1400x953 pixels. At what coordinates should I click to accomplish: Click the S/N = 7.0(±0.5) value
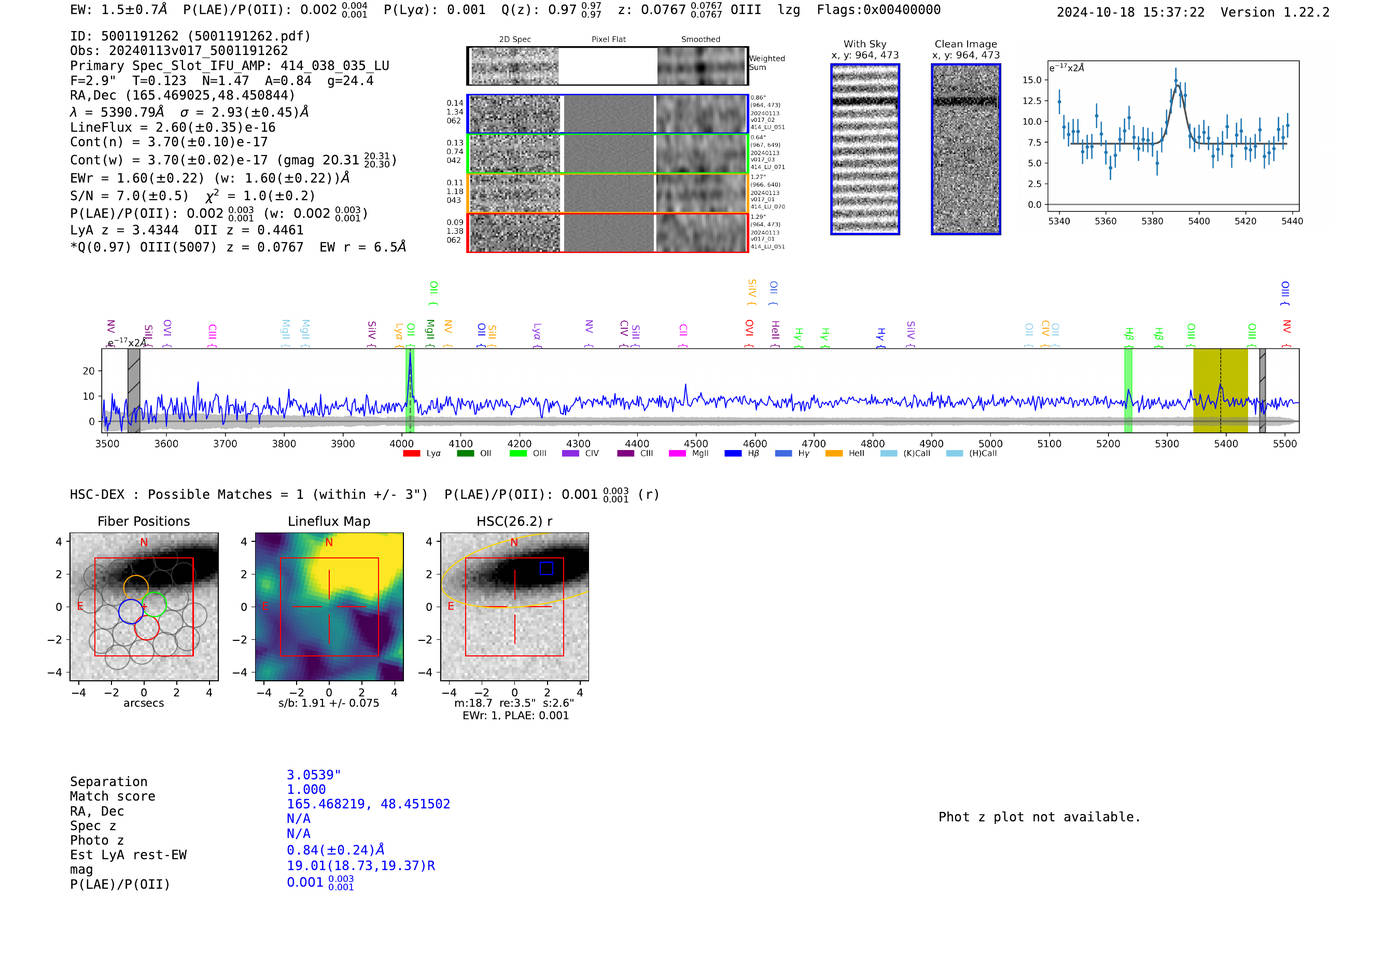tap(129, 196)
